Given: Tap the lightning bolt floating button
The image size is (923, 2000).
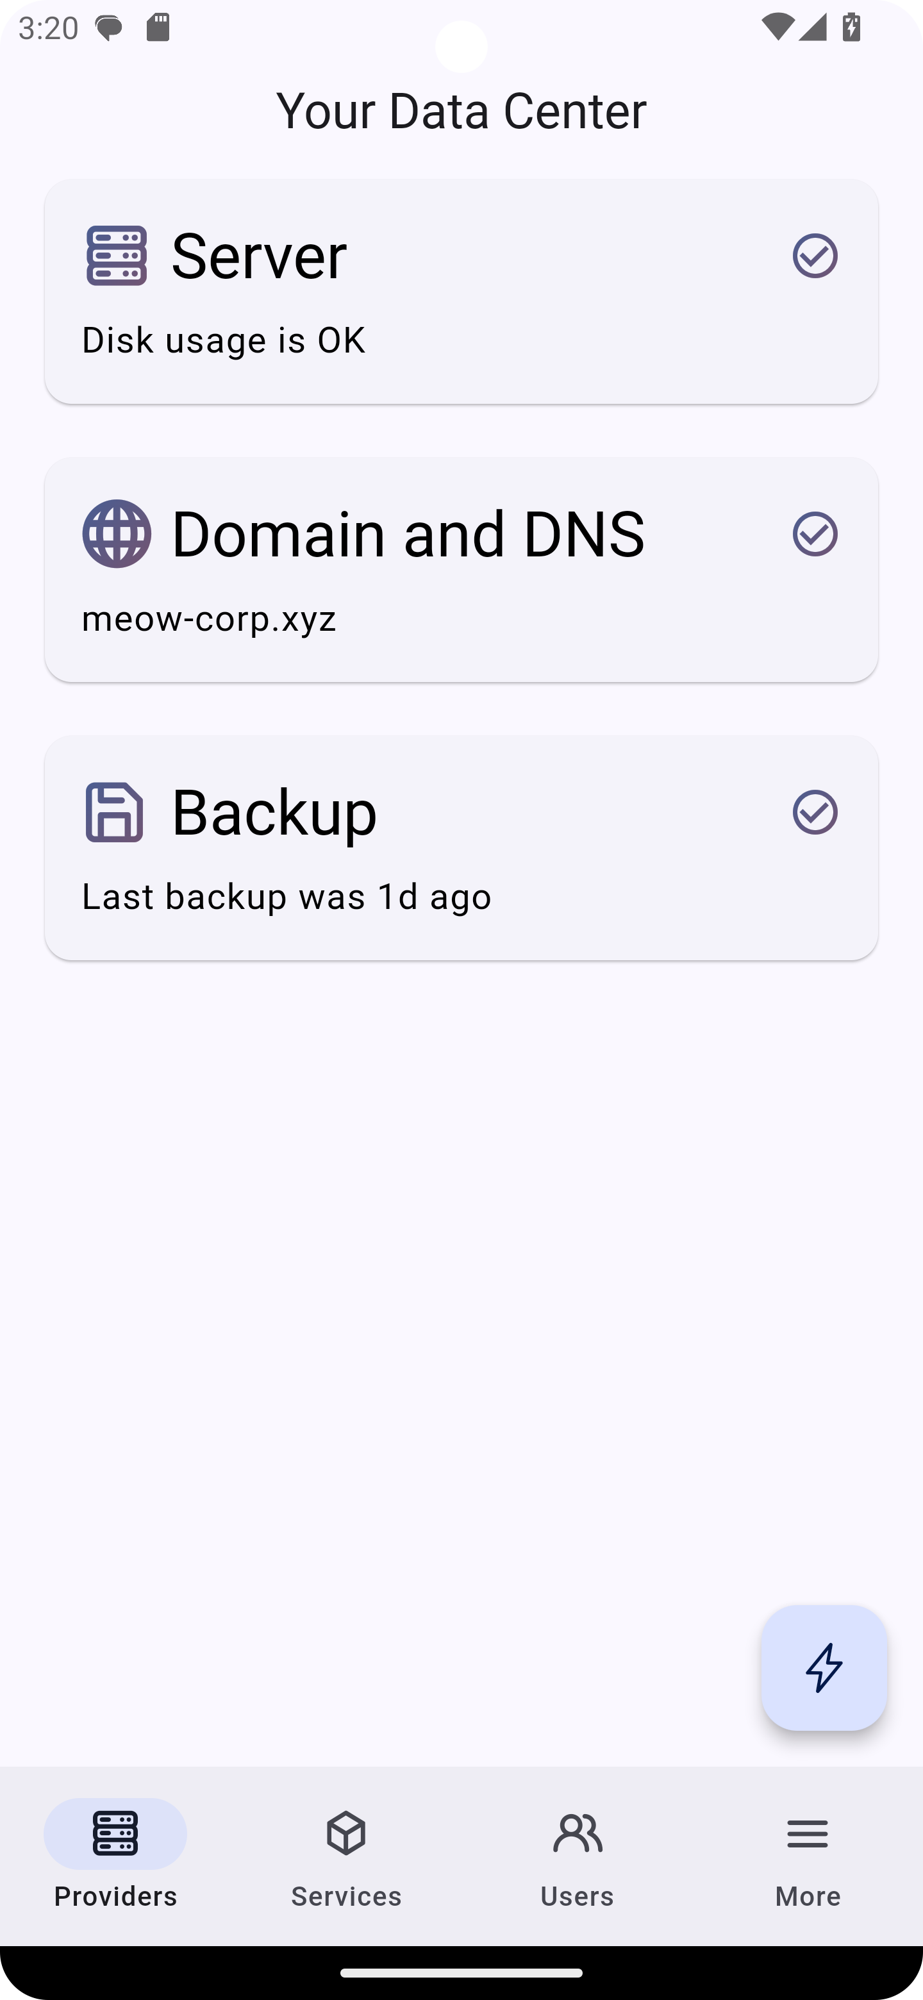Looking at the screenshot, I should click(x=824, y=1668).
